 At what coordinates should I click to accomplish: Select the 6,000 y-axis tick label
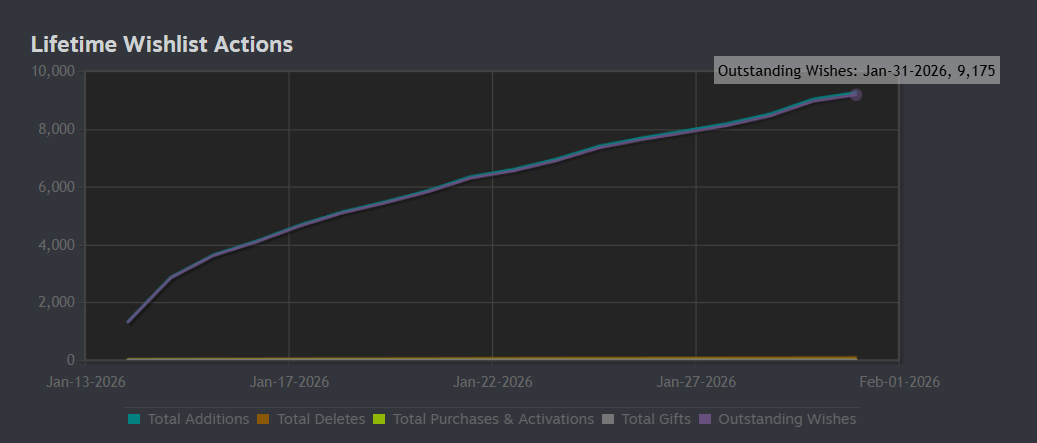[57, 187]
